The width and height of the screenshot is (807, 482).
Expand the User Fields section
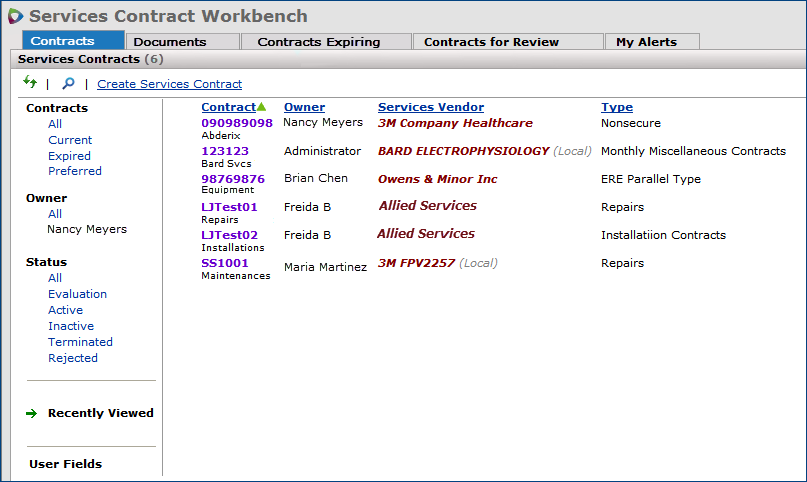tap(65, 464)
